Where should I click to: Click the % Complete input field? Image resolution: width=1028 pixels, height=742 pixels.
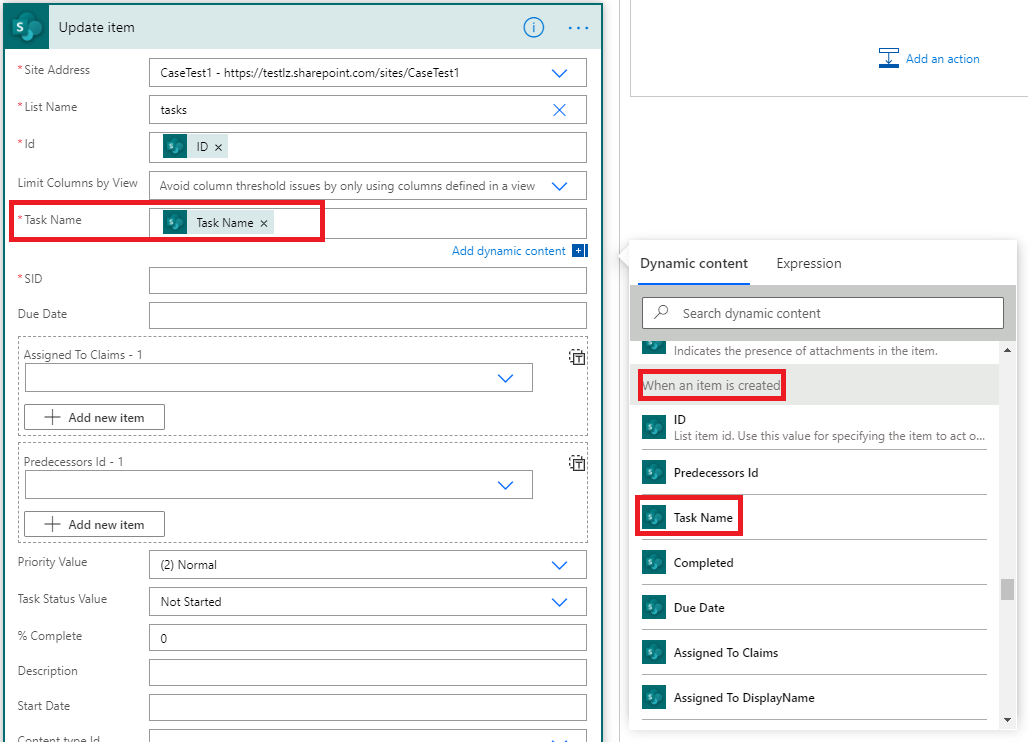(x=368, y=638)
